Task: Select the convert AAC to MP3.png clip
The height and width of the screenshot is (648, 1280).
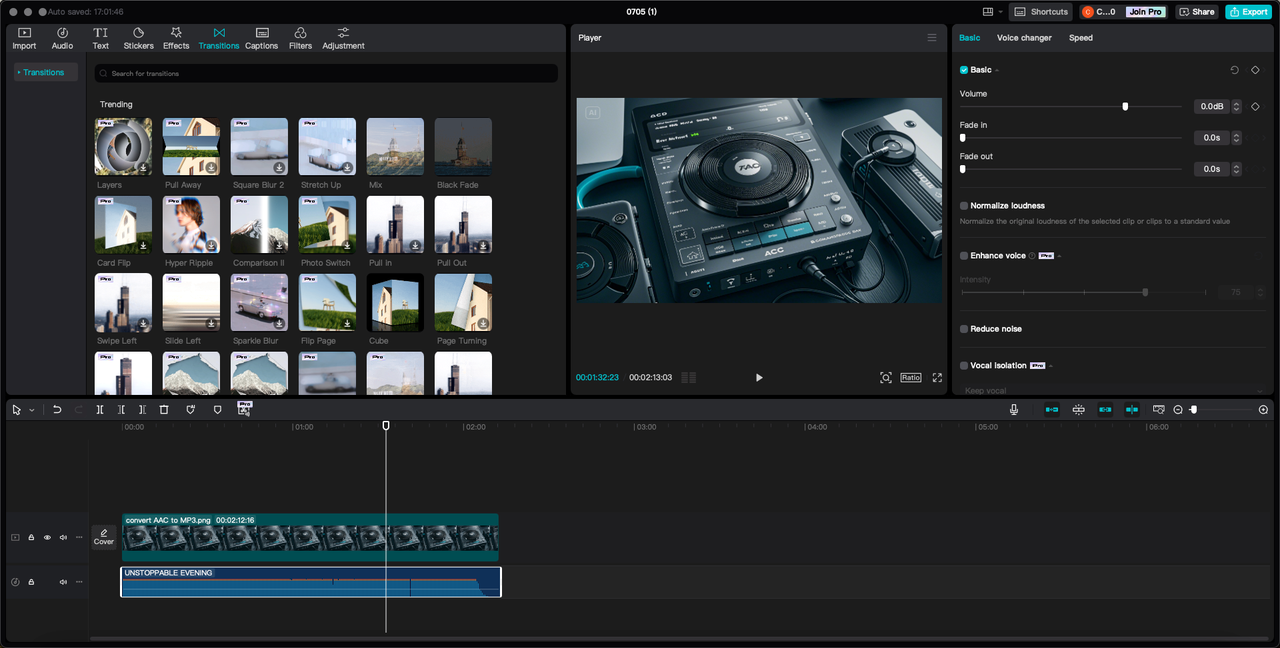Action: tap(310, 538)
